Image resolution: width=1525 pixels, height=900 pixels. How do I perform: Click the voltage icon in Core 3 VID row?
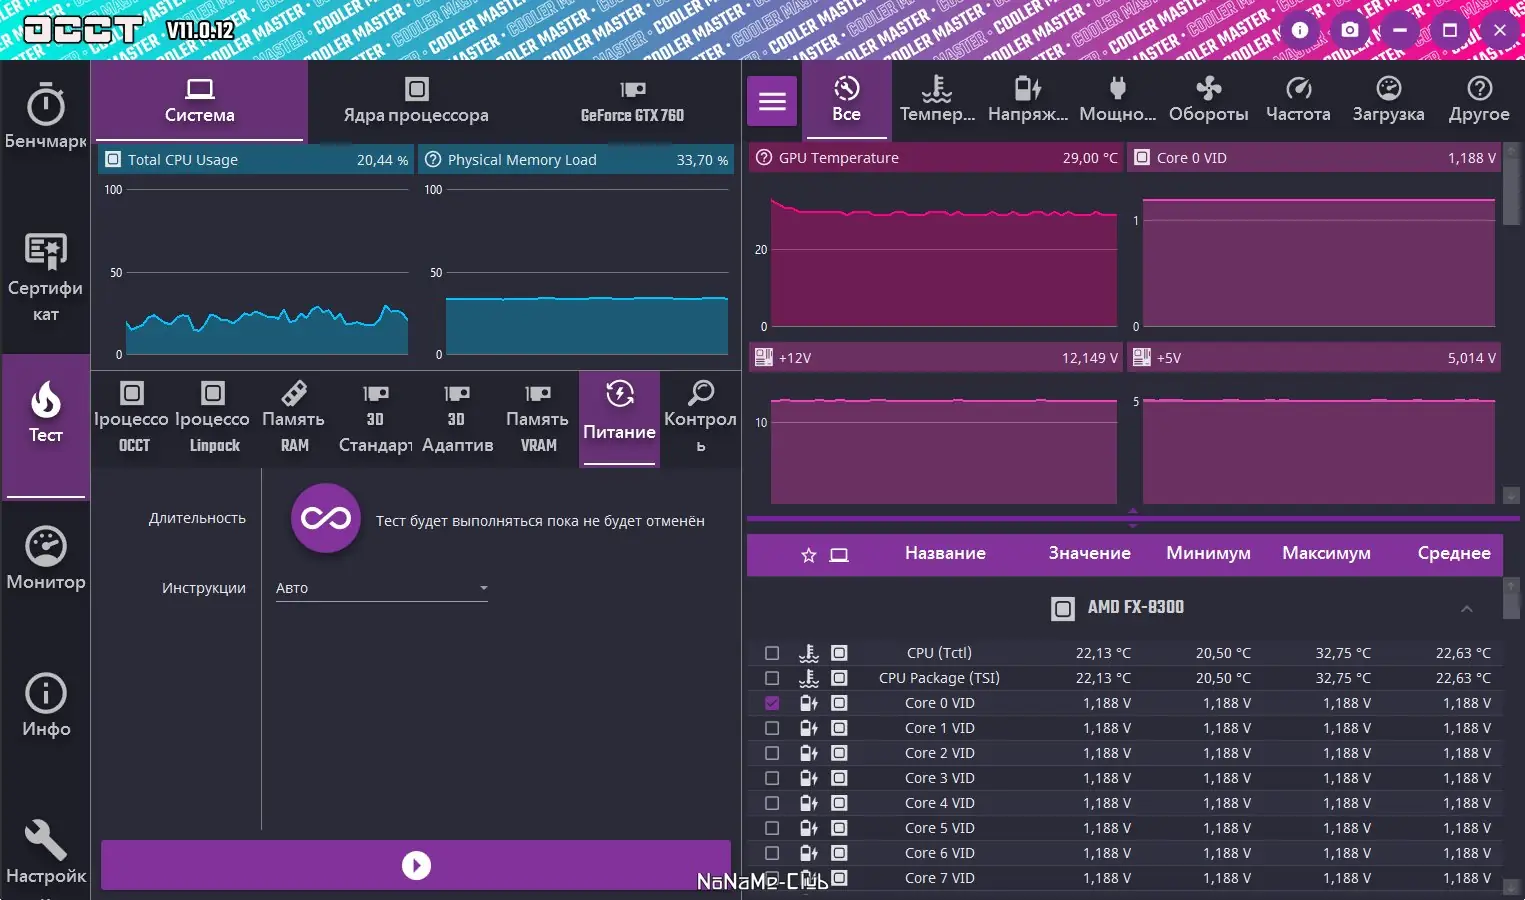(x=809, y=778)
